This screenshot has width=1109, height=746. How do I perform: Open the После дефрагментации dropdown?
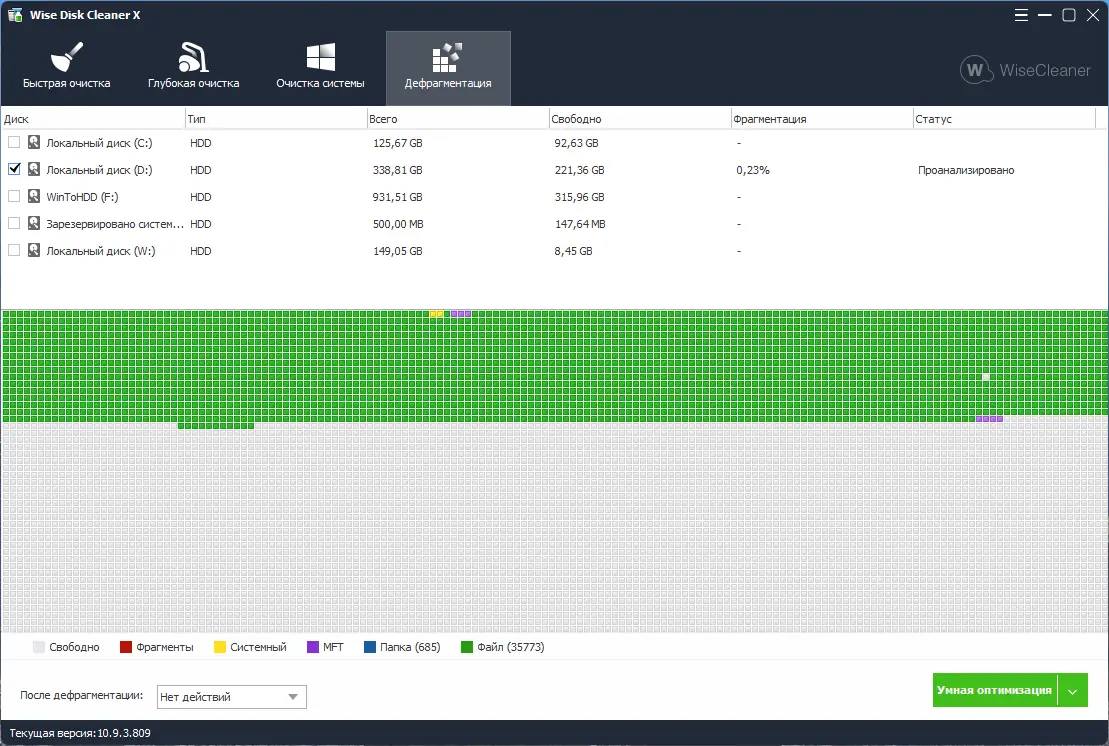click(x=231, y=697)
